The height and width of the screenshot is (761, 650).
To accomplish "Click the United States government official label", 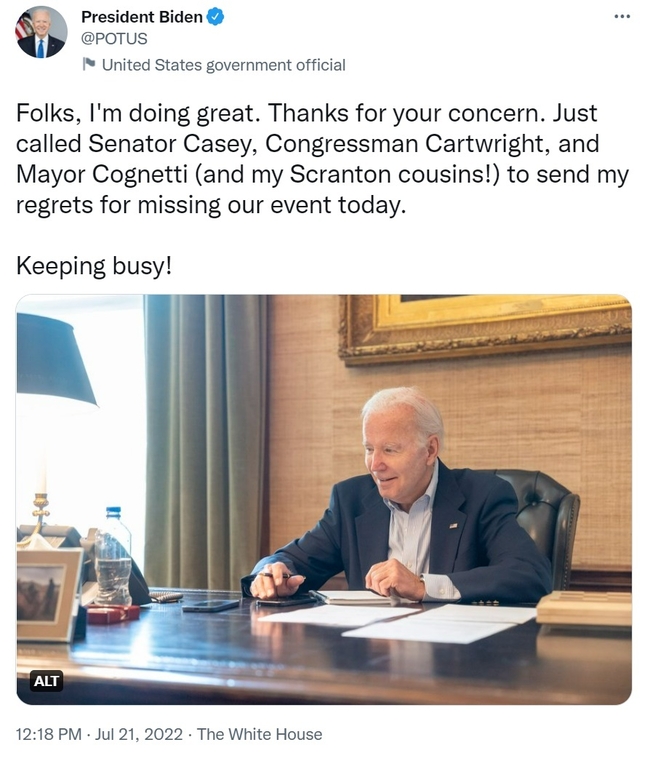I will 224,65.
